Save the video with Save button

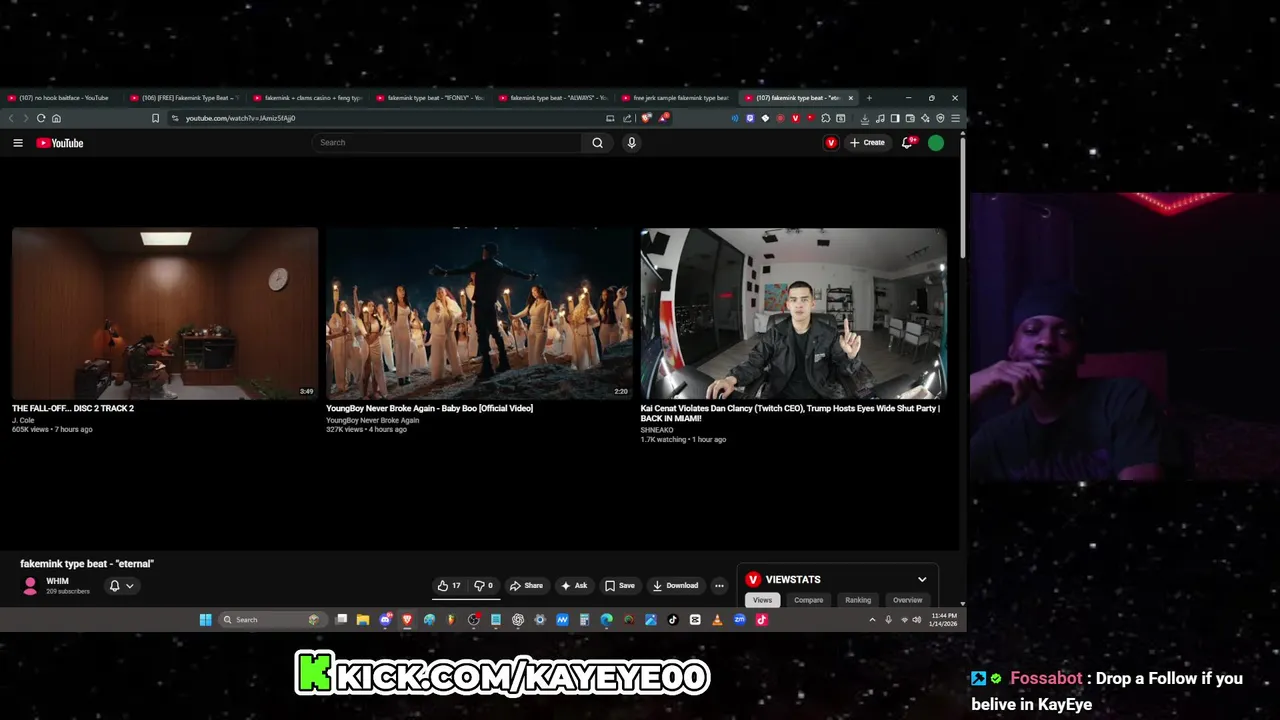click(x=620, y=586)
